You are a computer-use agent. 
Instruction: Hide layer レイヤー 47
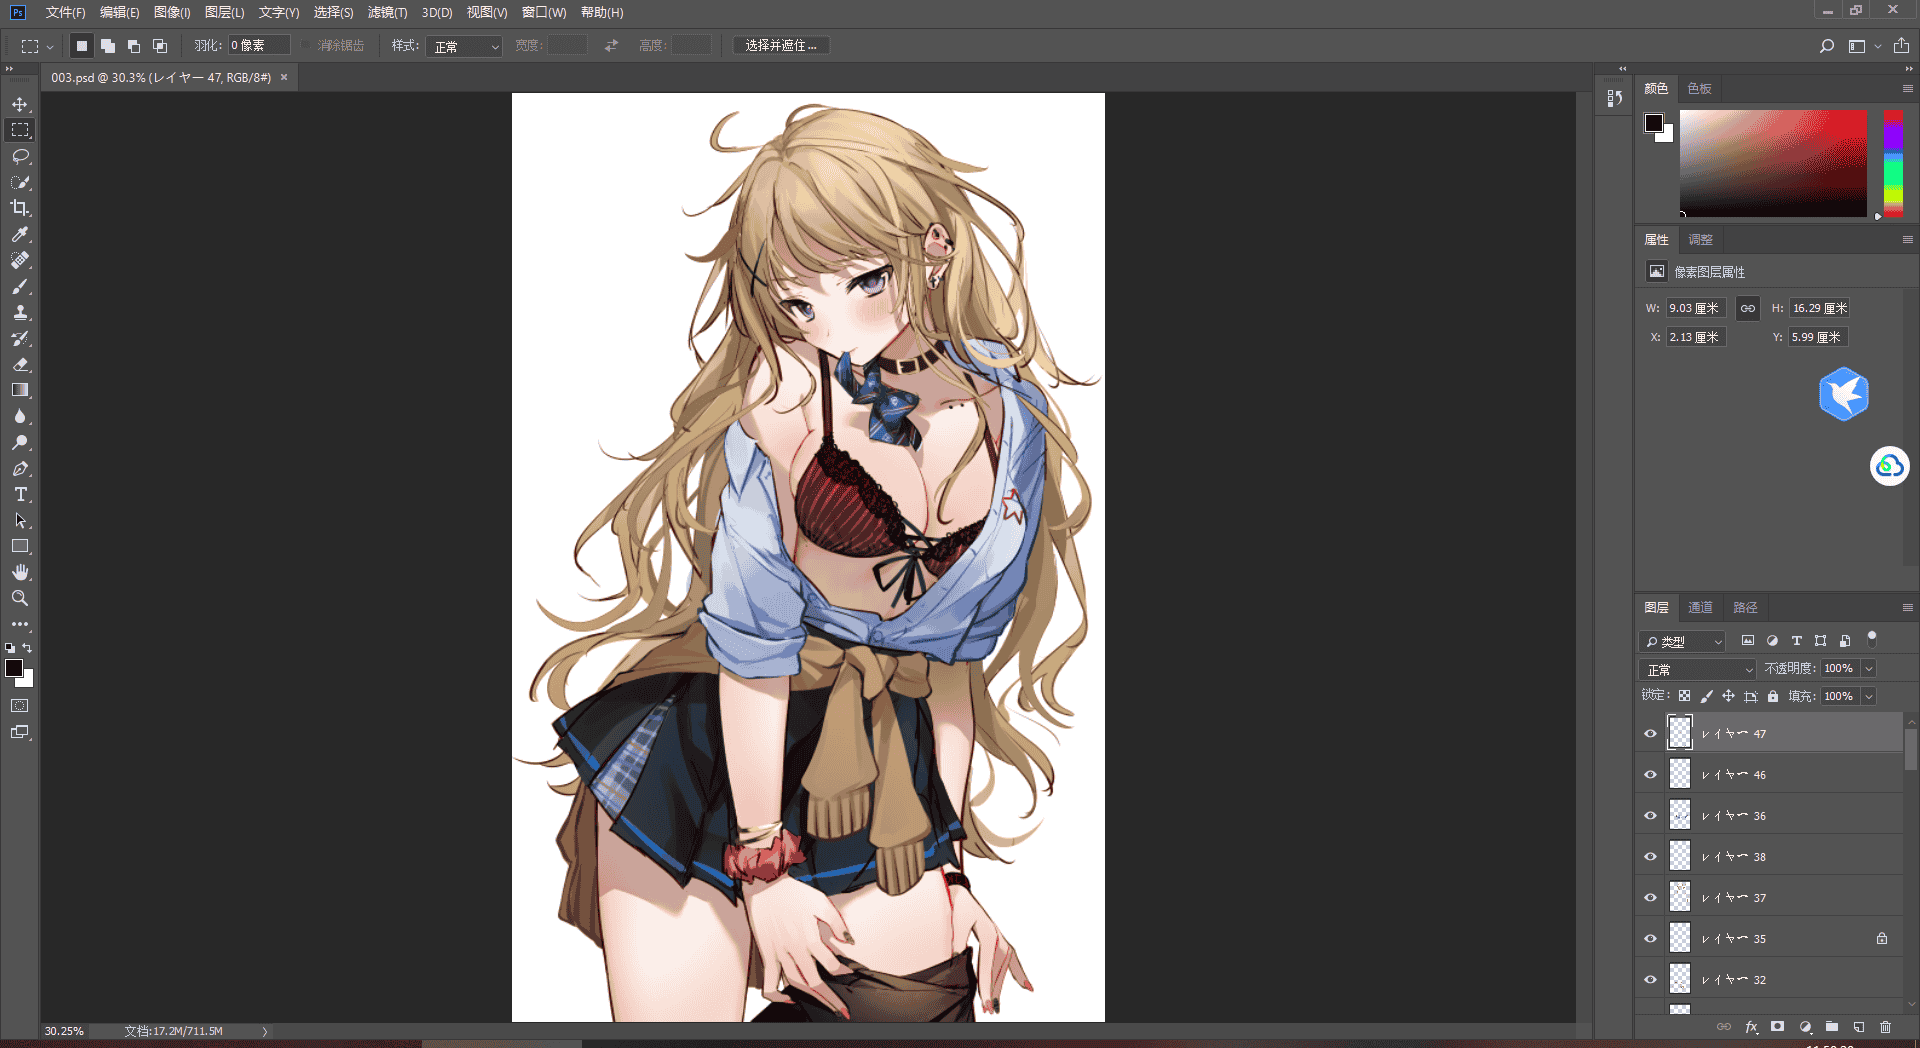1650,733
